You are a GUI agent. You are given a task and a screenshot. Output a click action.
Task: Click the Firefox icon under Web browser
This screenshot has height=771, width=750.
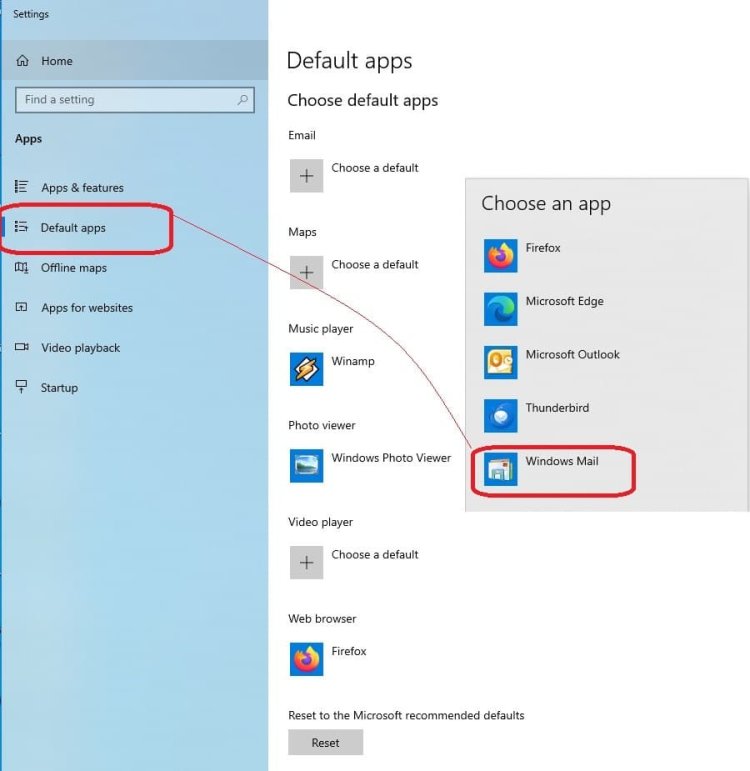point(306,659)
